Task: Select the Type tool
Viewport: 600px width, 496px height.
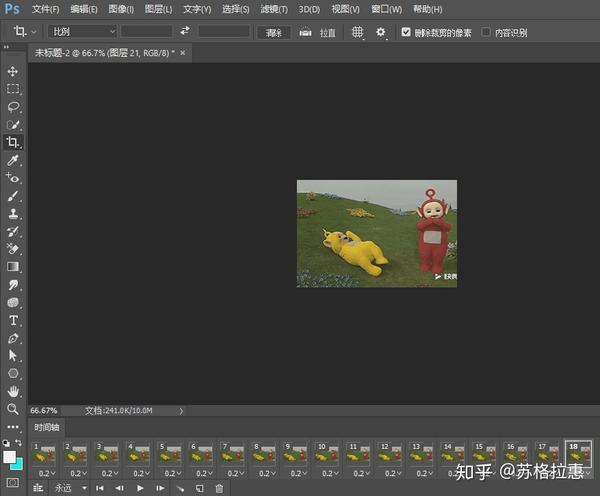Action: 13,320
